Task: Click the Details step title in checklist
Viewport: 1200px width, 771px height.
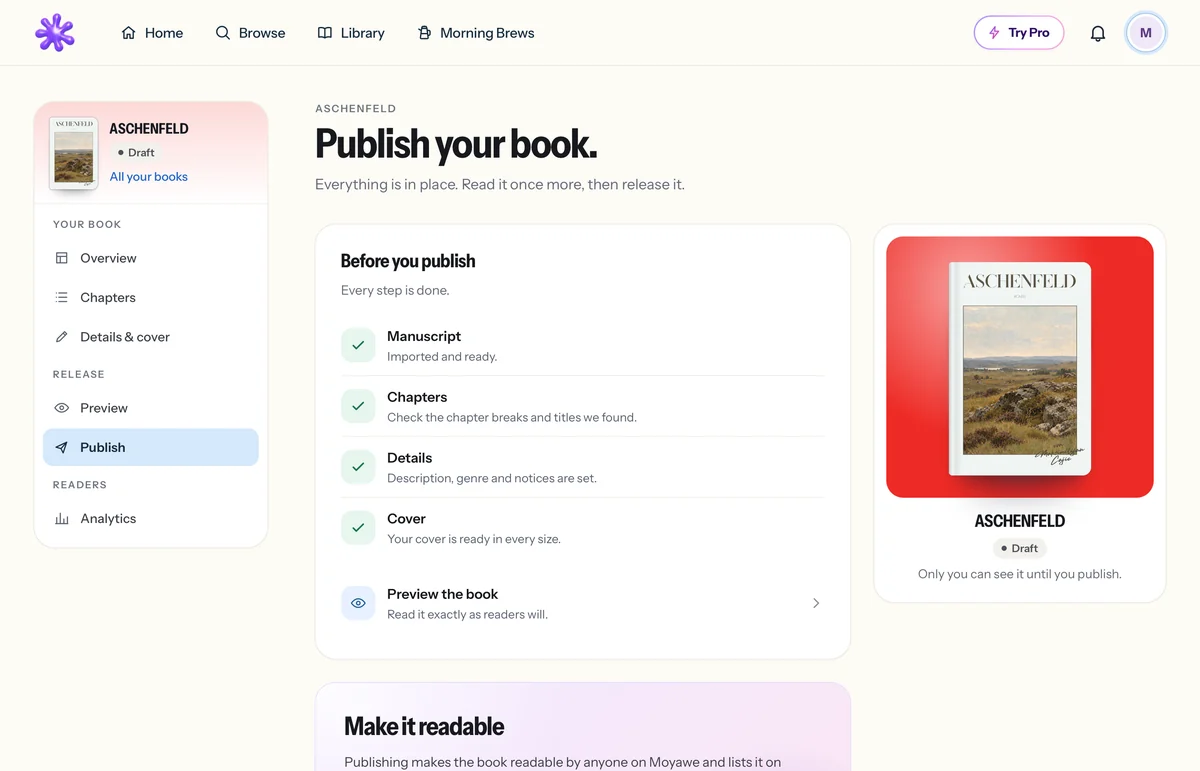Action: tap(410, 458)
